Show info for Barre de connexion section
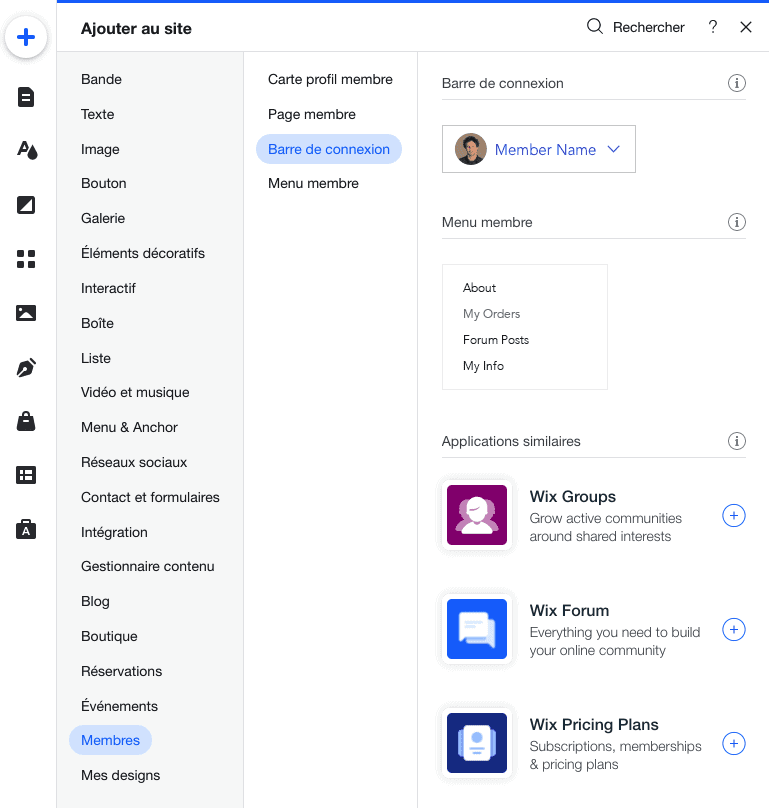The width and height of the screenshot is (769, 808). 737,83
